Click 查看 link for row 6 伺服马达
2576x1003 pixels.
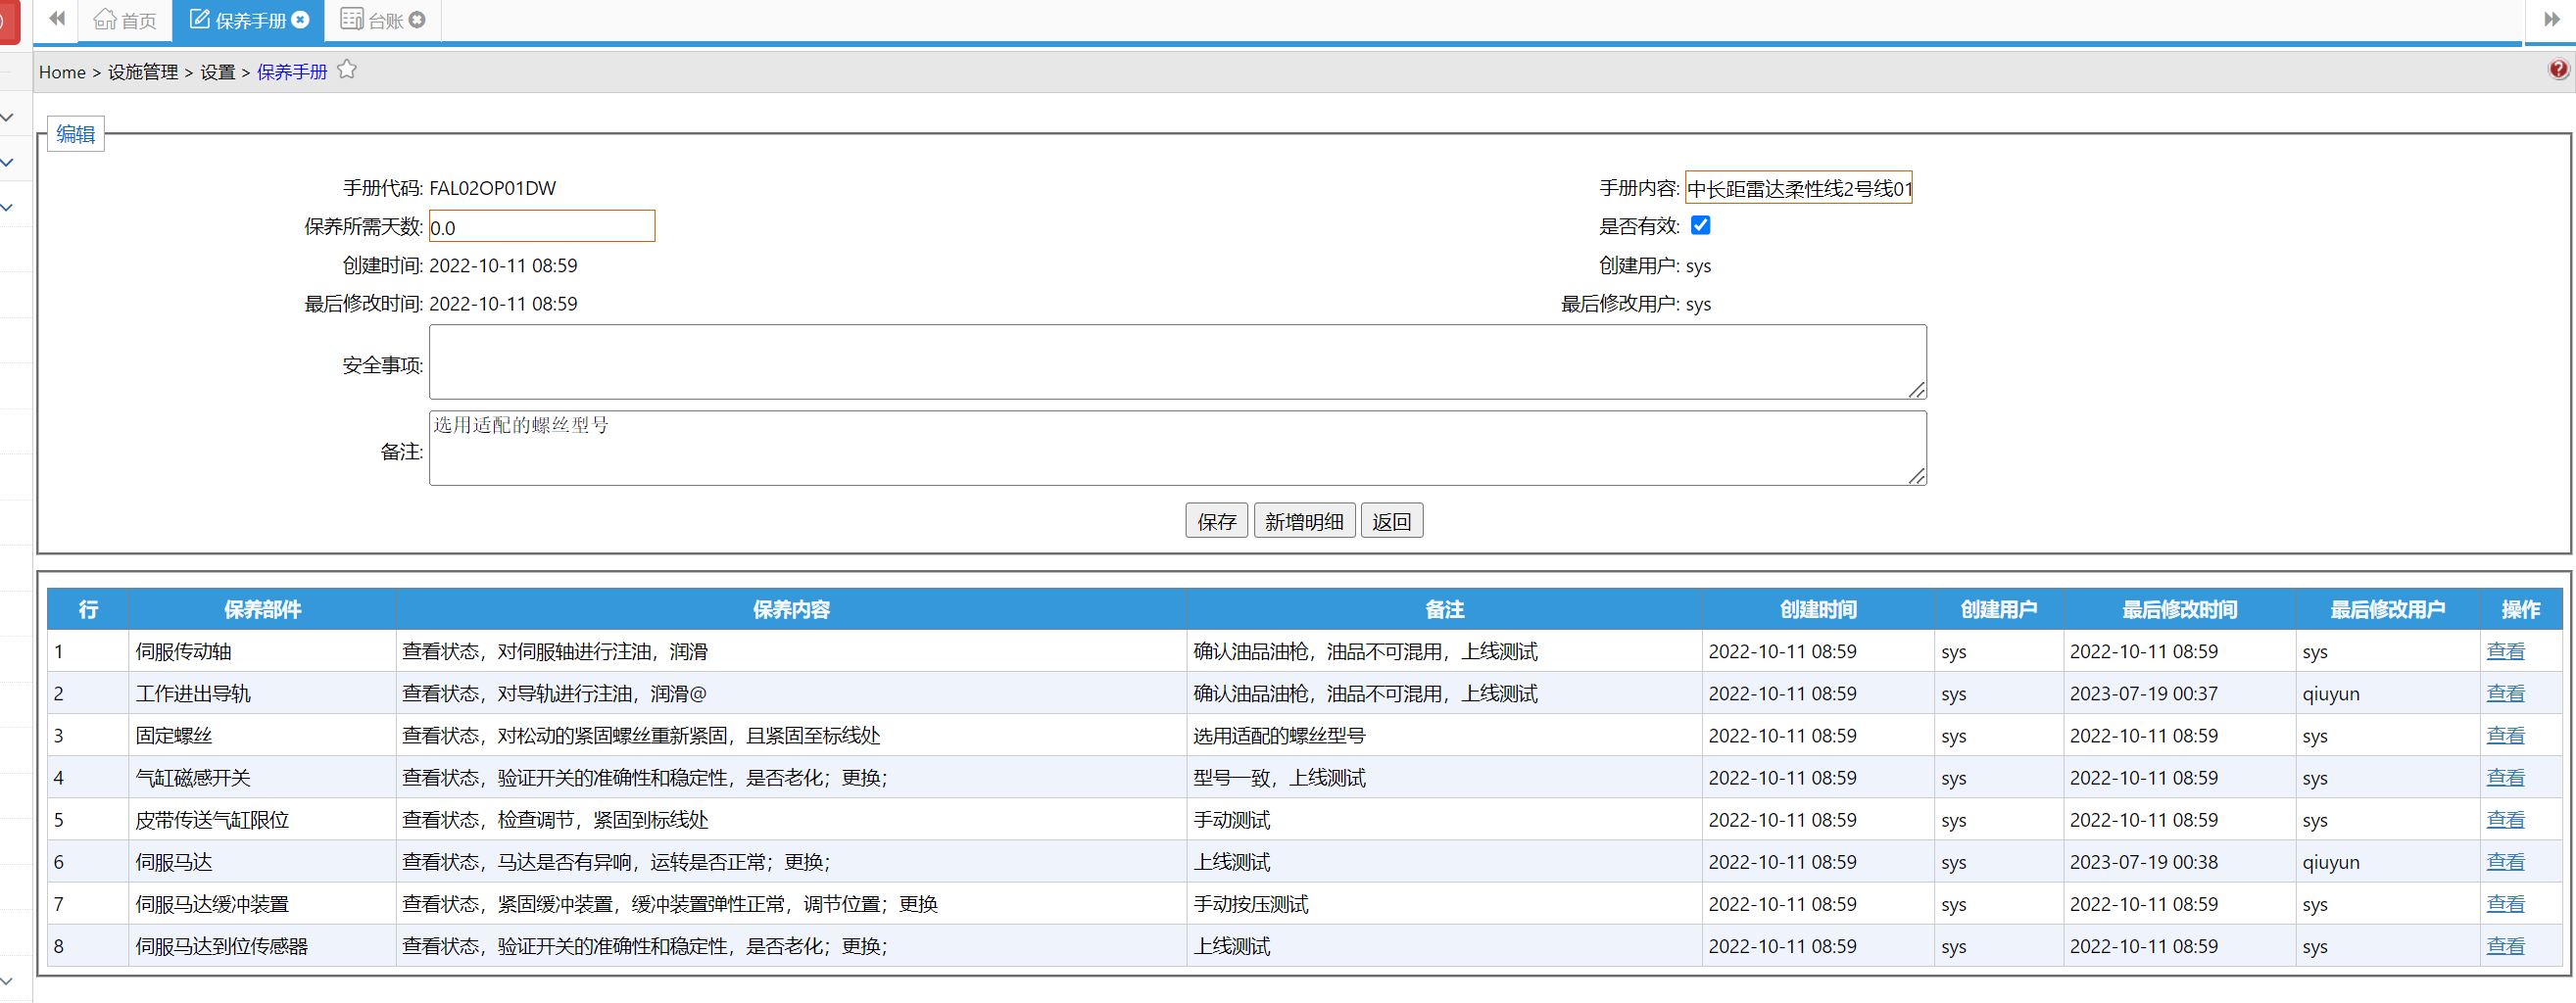[x=2505, y=861]
